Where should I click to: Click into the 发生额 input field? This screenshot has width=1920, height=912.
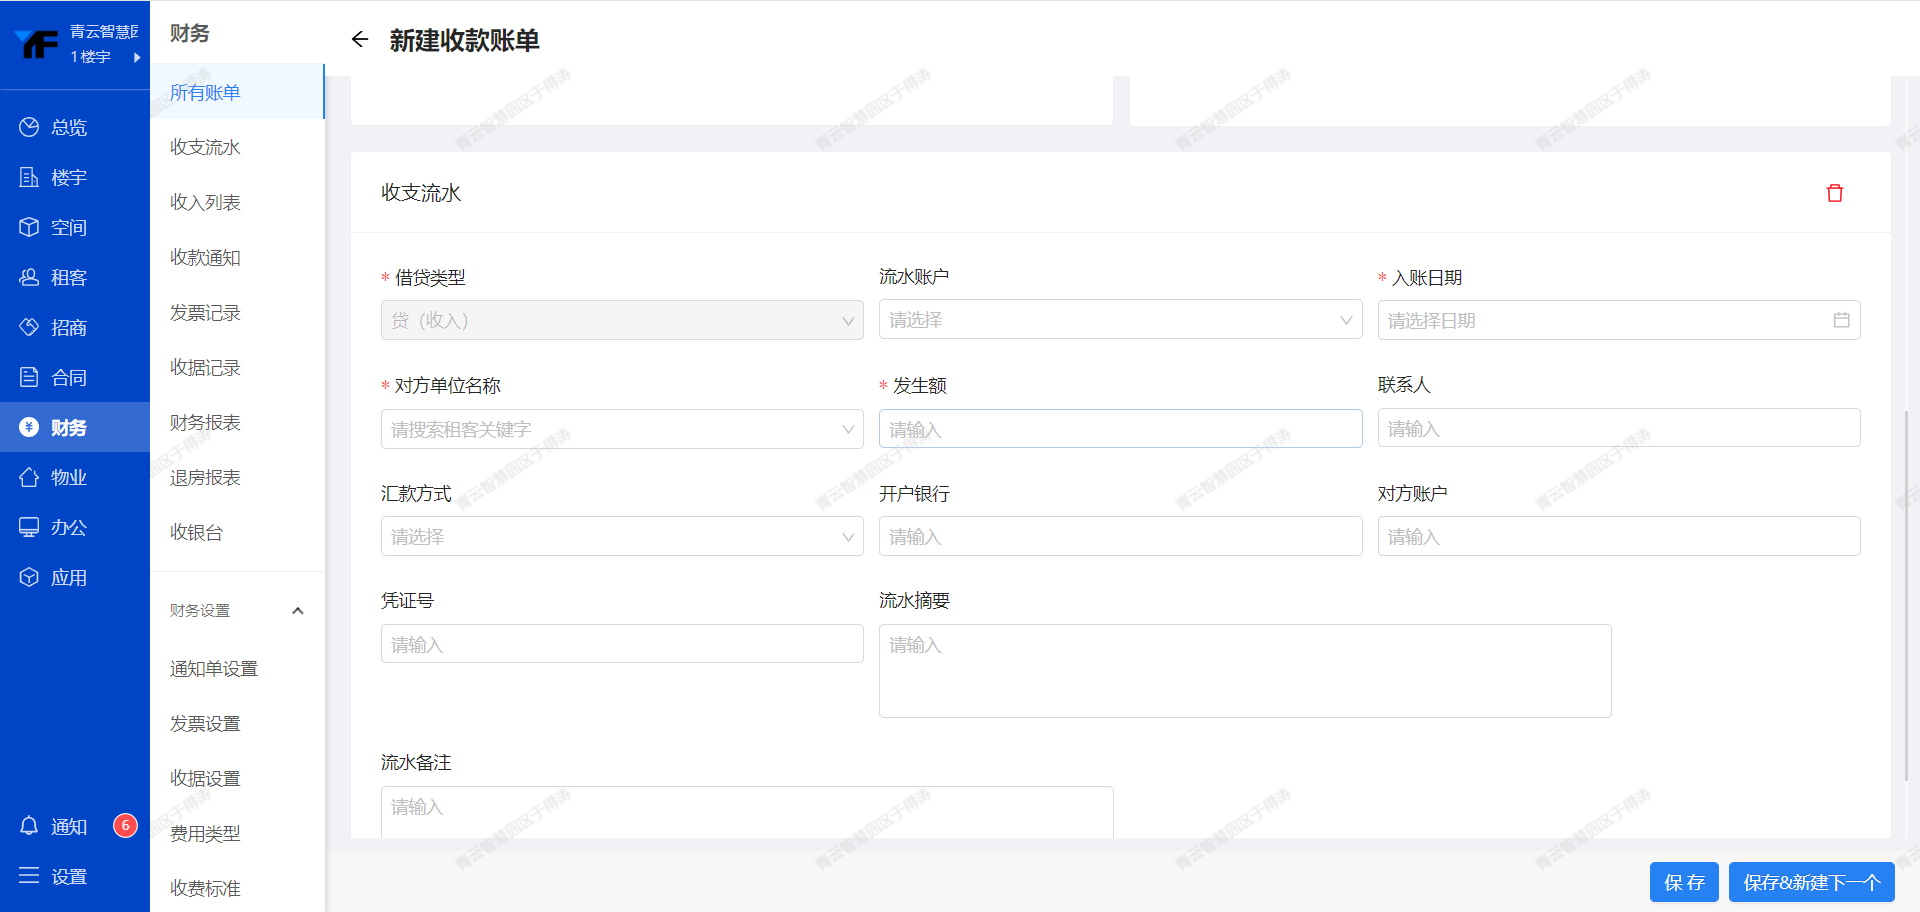[1120, 429]
